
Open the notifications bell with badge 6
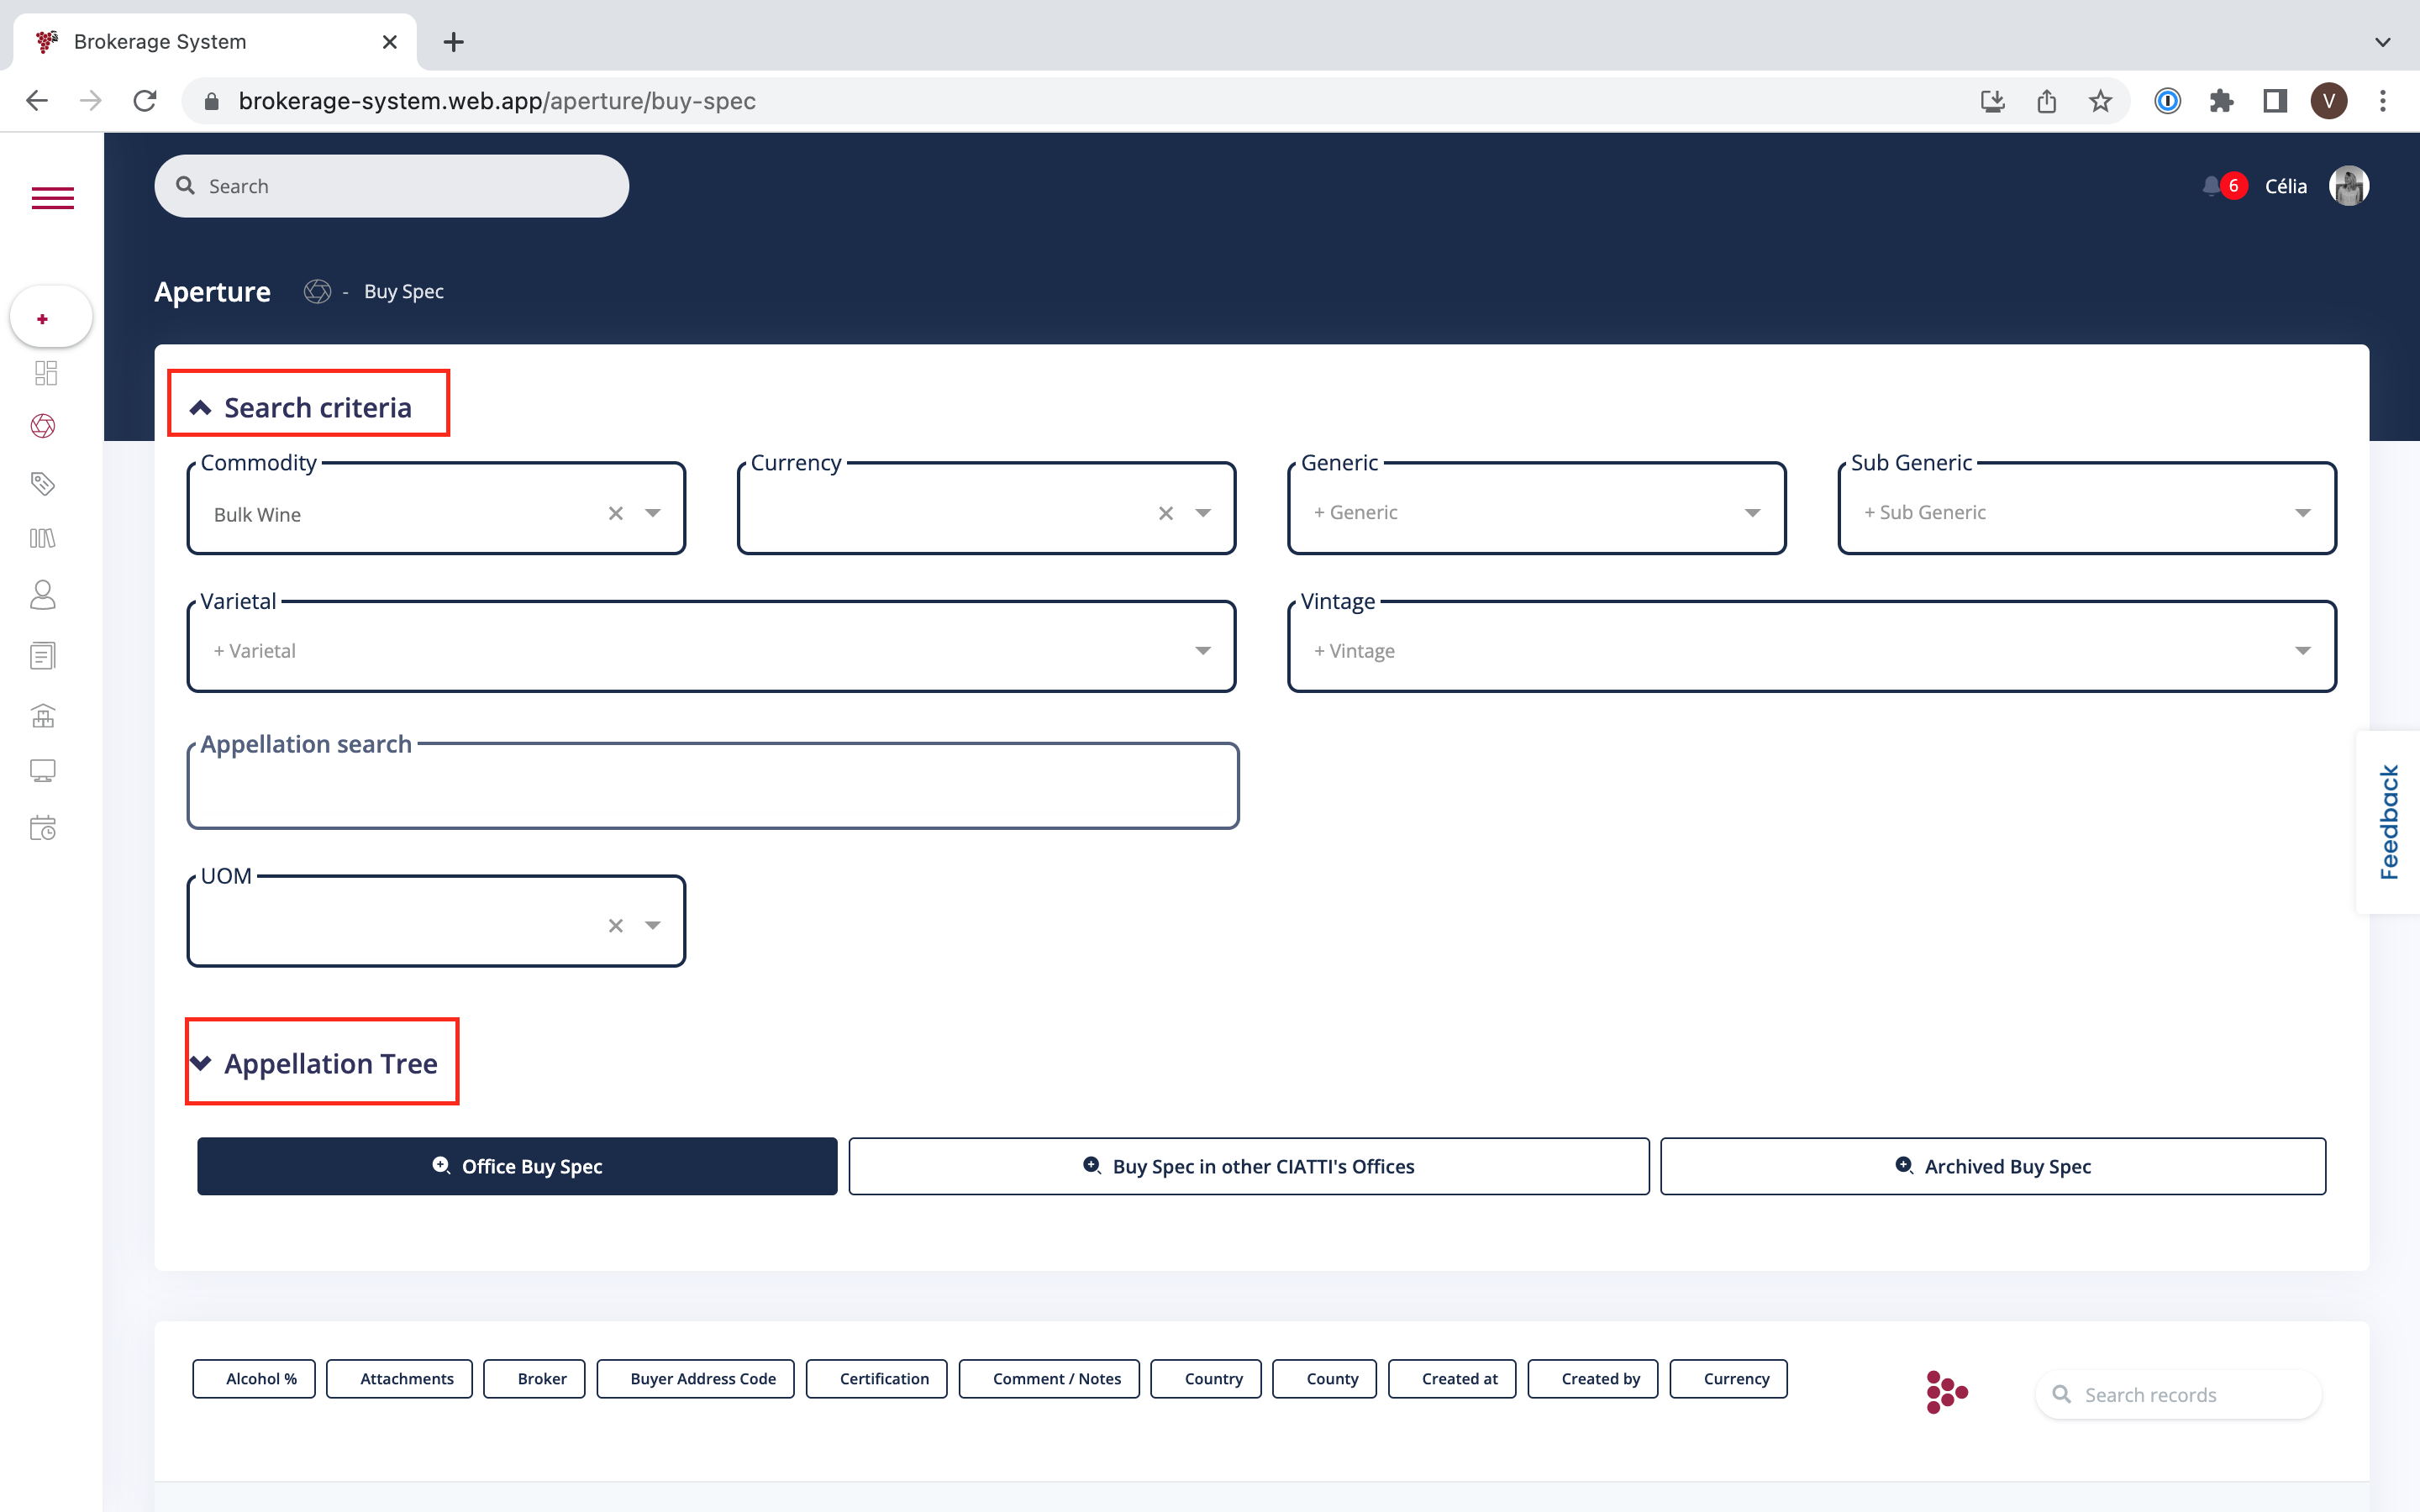point(2213,186)
